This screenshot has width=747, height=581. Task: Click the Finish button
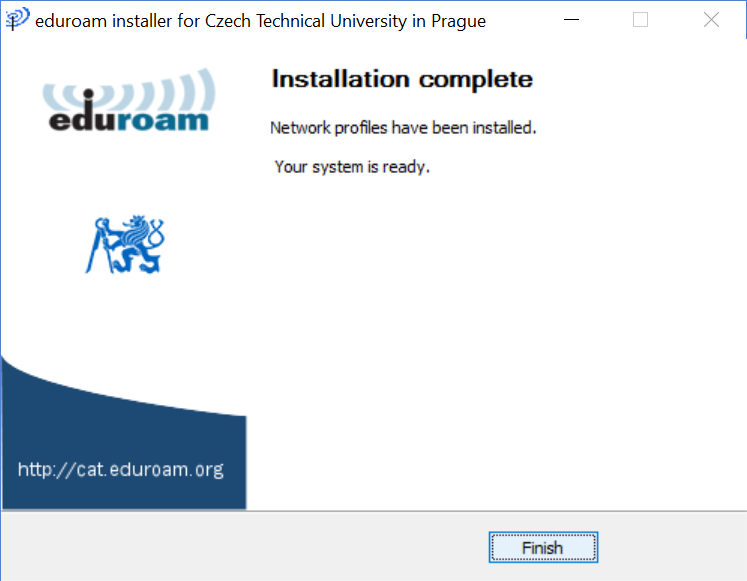(x=543, y=547)
